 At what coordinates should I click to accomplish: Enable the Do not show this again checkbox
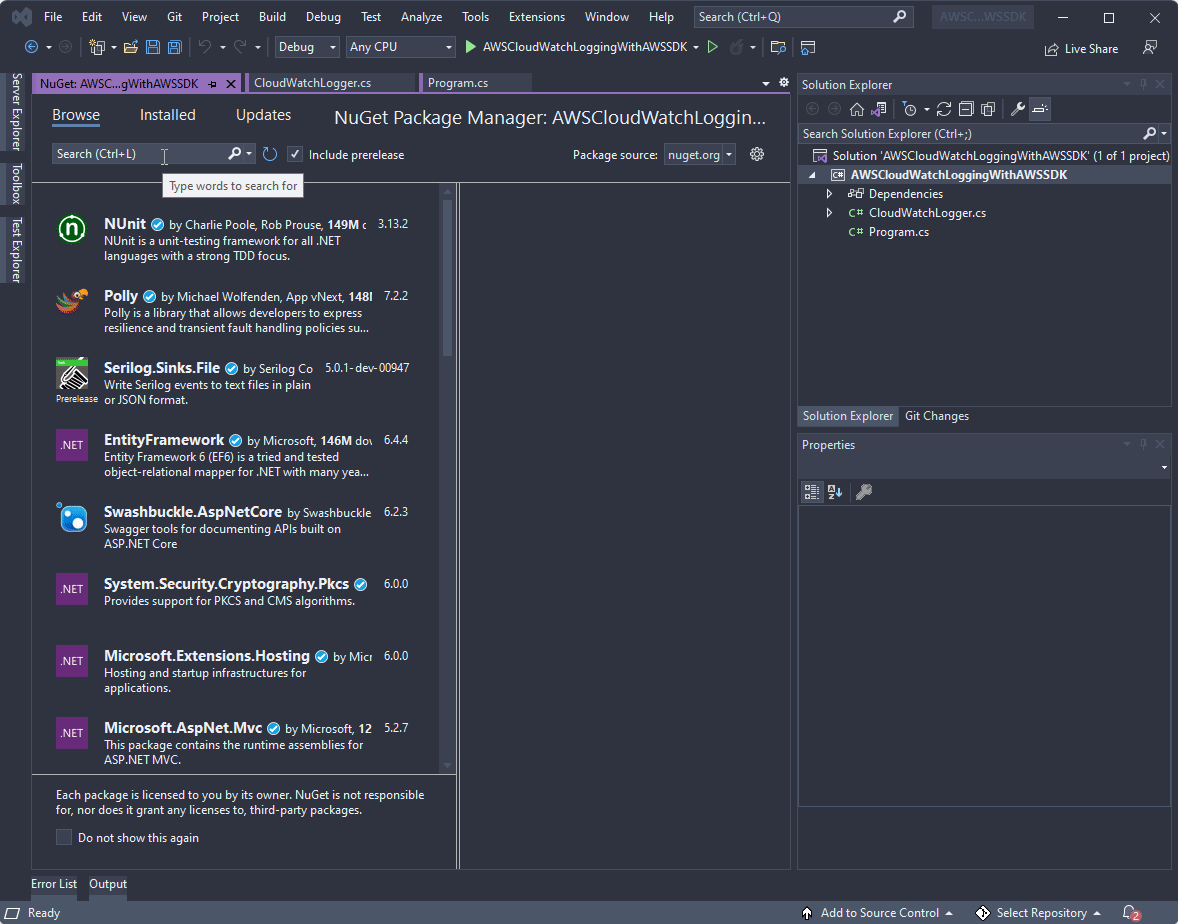(64, 837)
